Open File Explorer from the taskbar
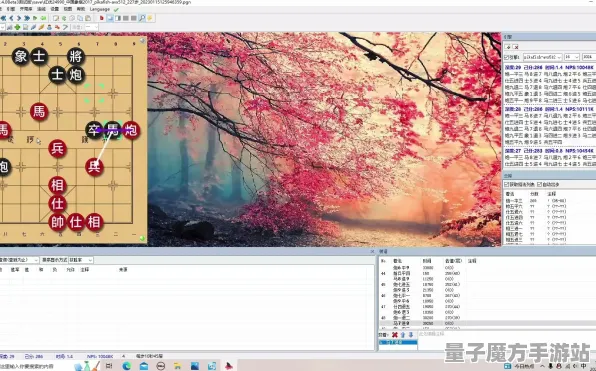Image resolution: width=596 pixels, height=371 pixels. pos(178,366)
